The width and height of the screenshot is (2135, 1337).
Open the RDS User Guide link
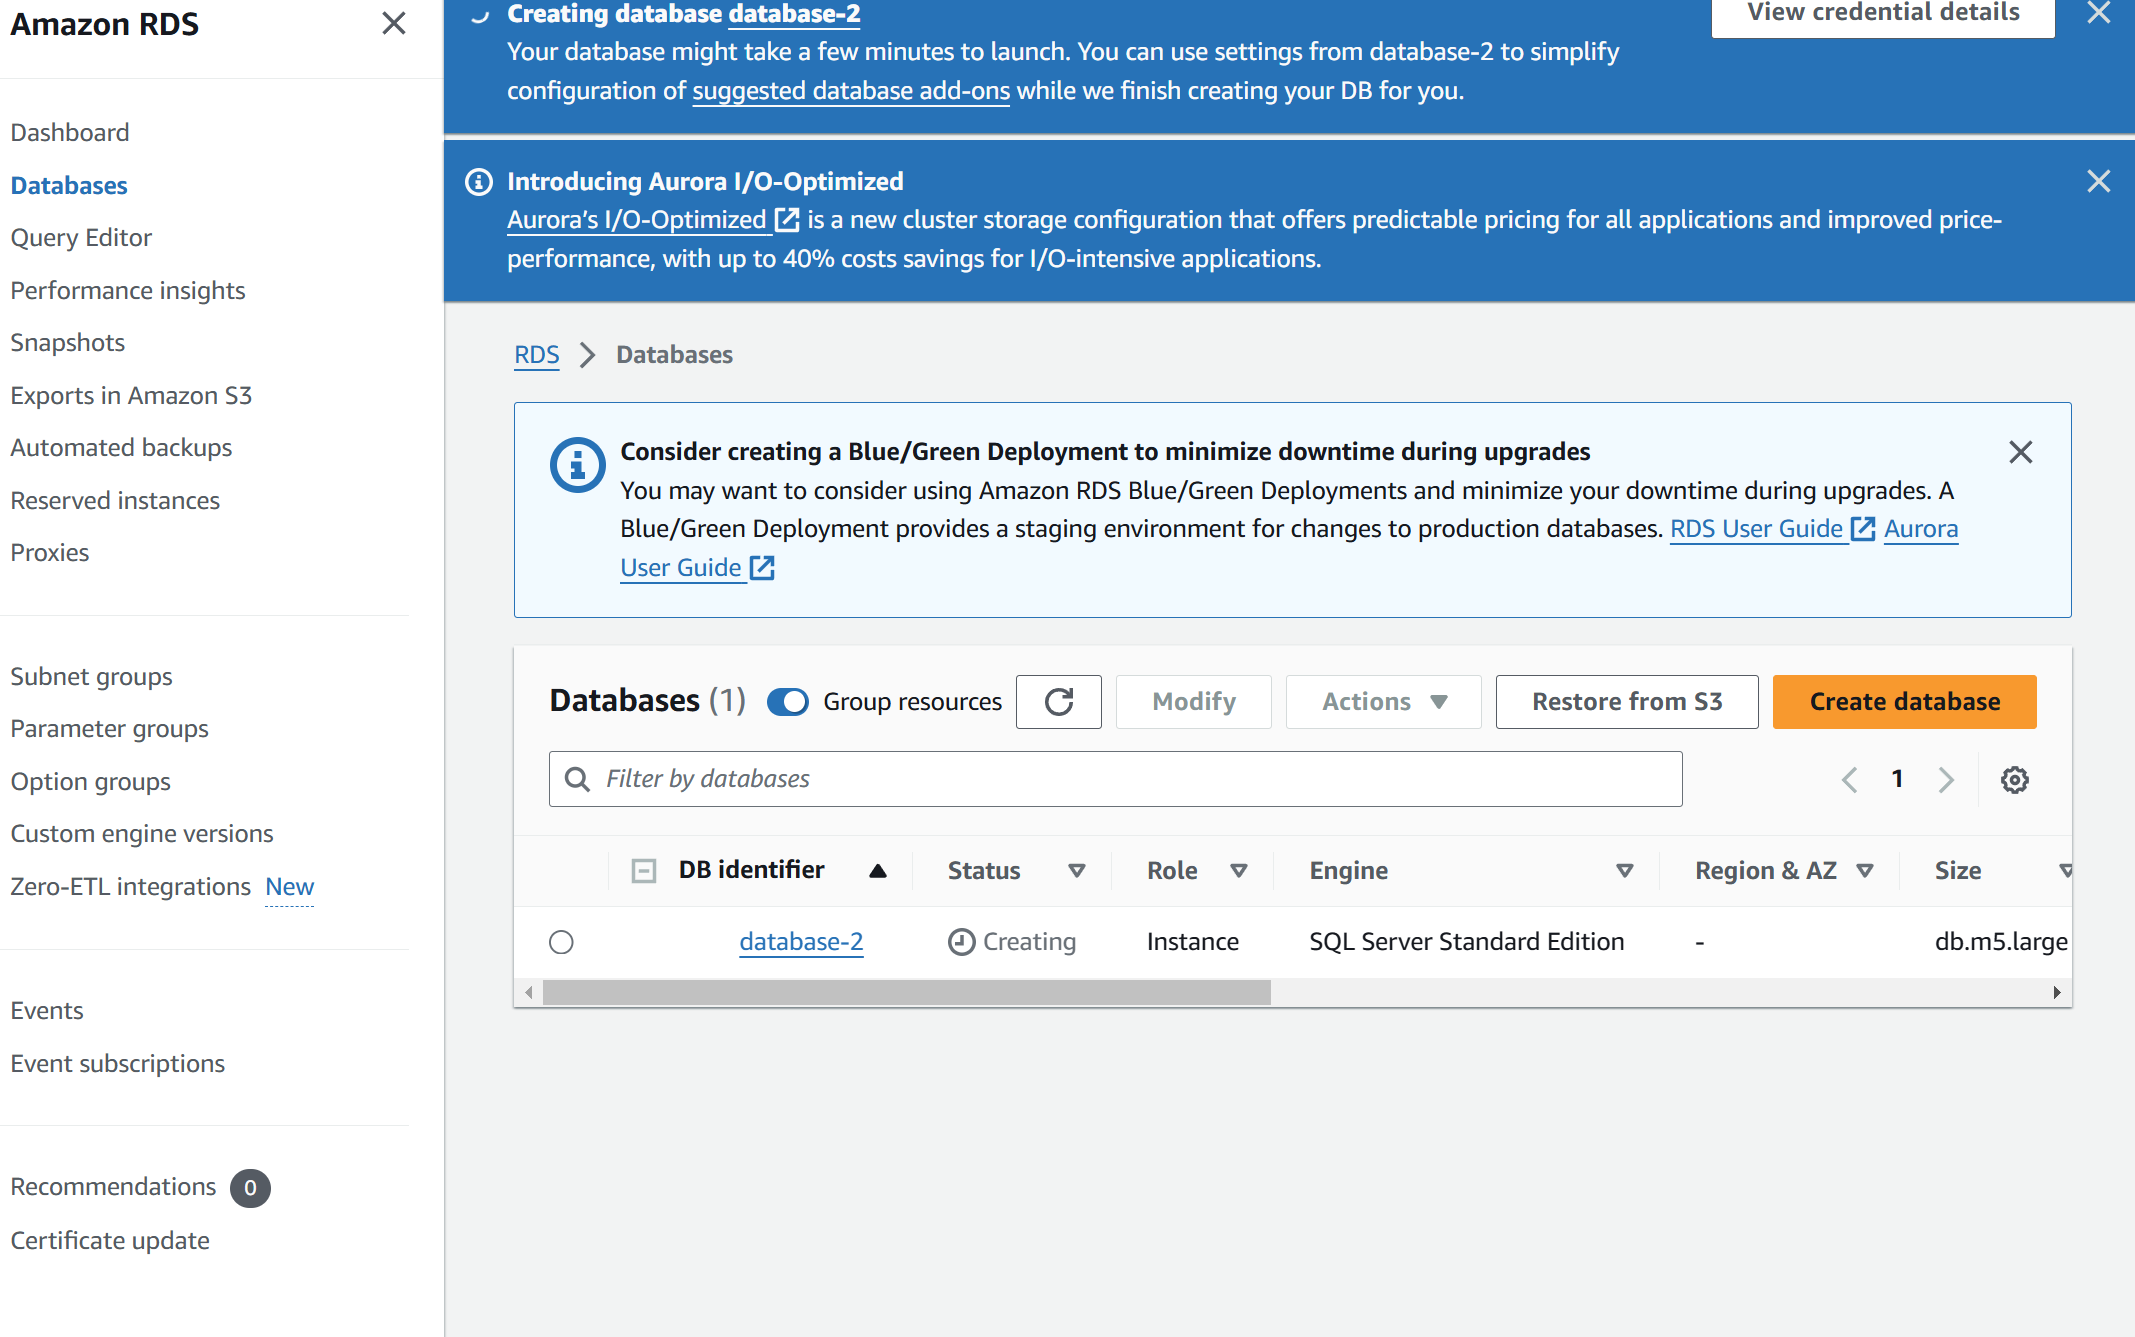click(1756, 529)
